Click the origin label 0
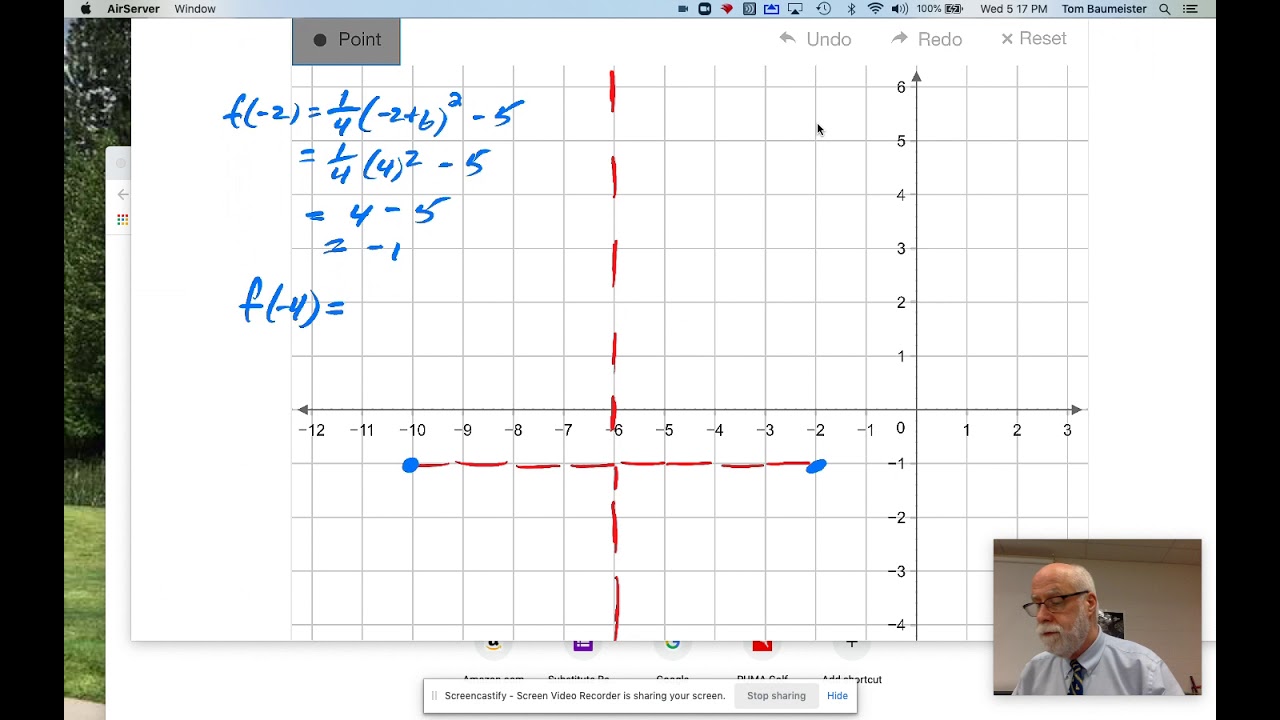Viewport: 1280px width, 720px height. (900, 428)
